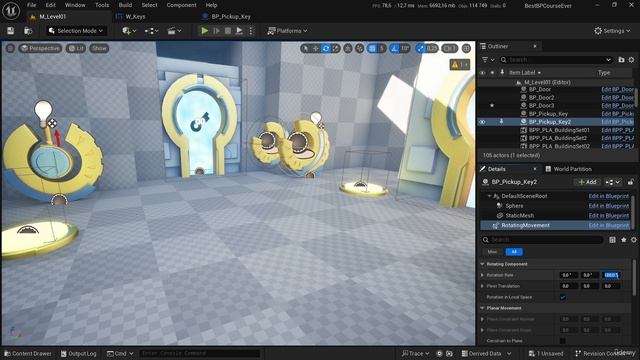Choose the translate gizmo tool in viewport

316,49
